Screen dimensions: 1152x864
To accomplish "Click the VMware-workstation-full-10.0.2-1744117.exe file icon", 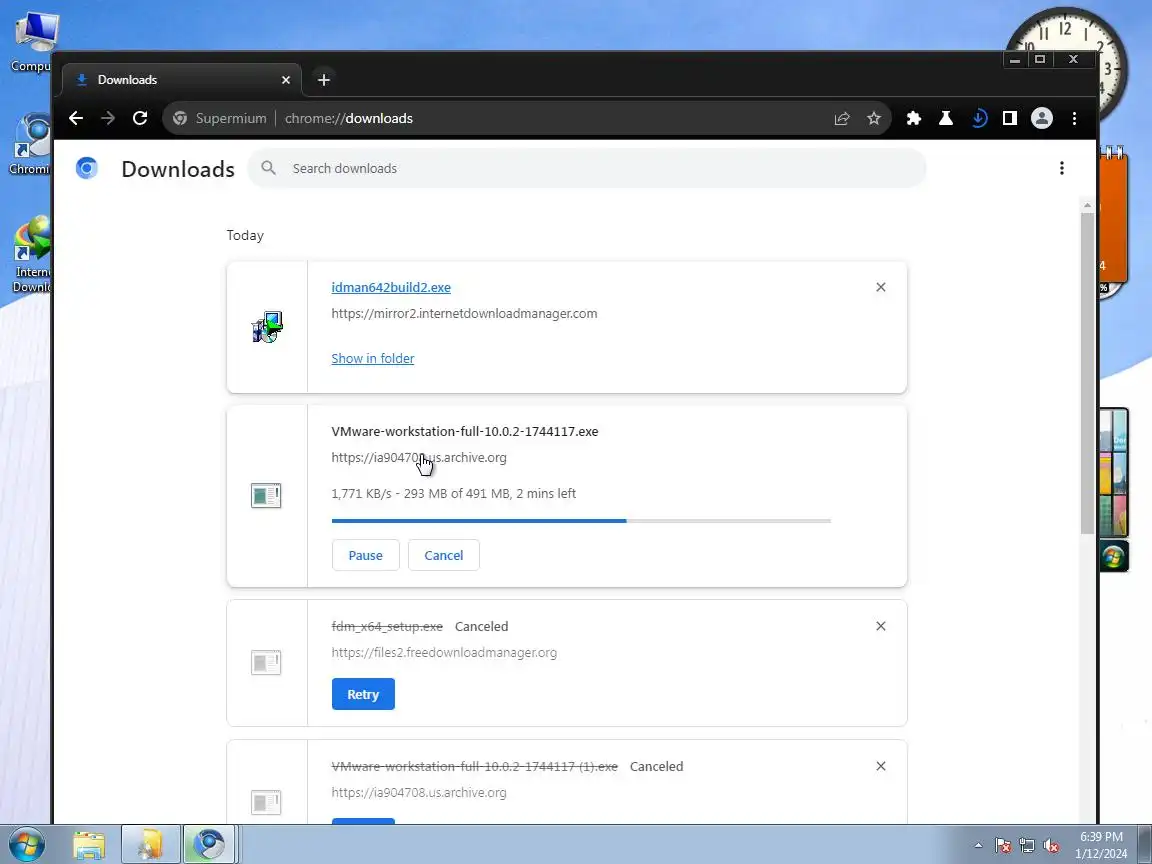I will (266, 496).
